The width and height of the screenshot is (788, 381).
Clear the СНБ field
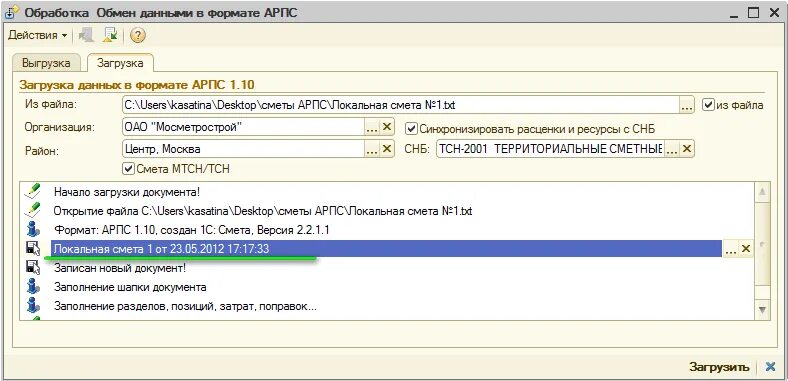[687, 149]
